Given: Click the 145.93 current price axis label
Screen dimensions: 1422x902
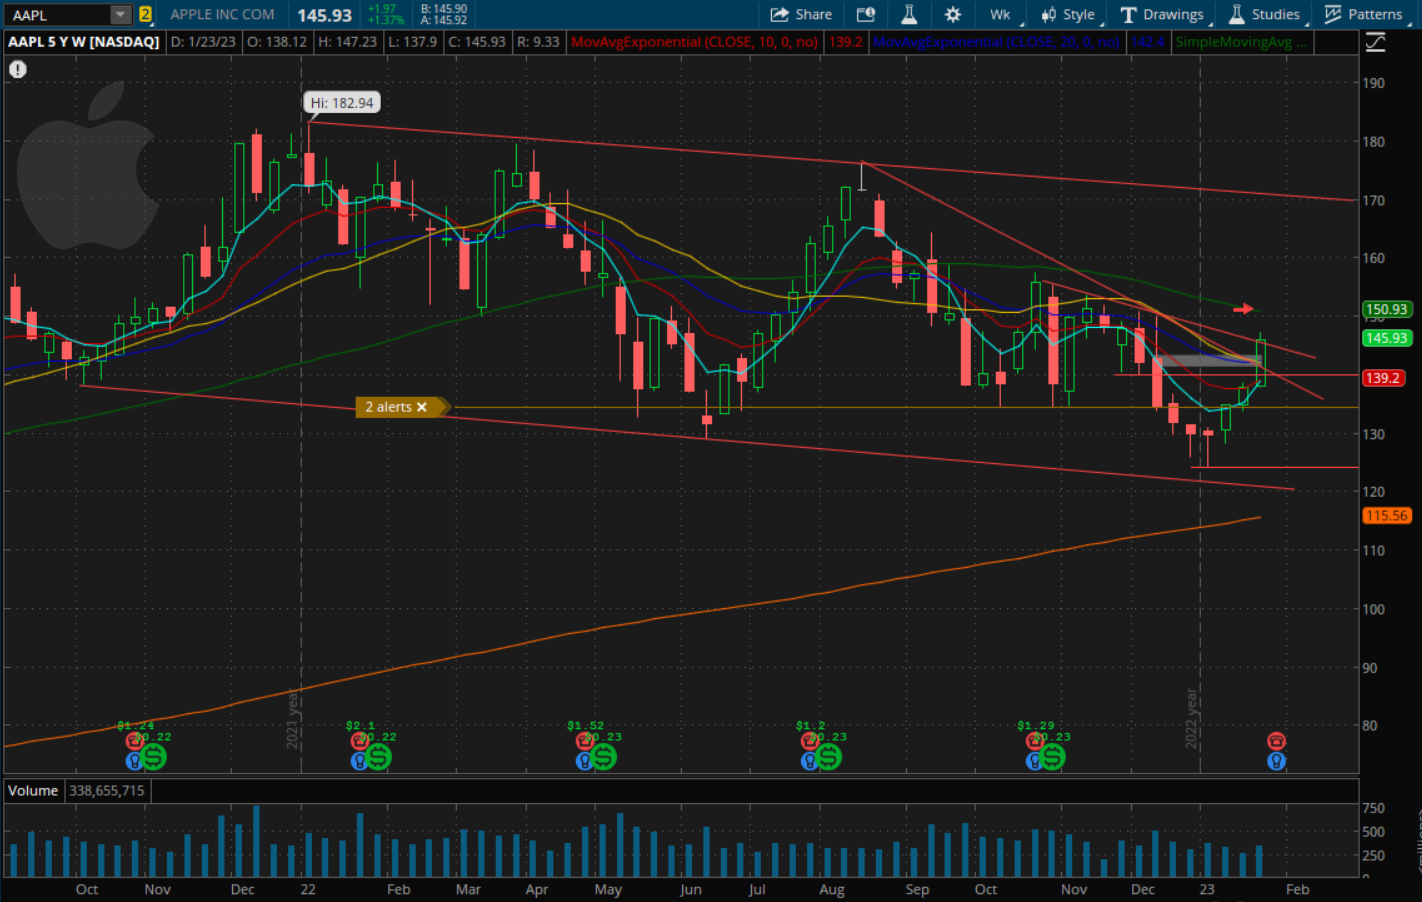Looking at the screenshot, I should click(1386, 338).
